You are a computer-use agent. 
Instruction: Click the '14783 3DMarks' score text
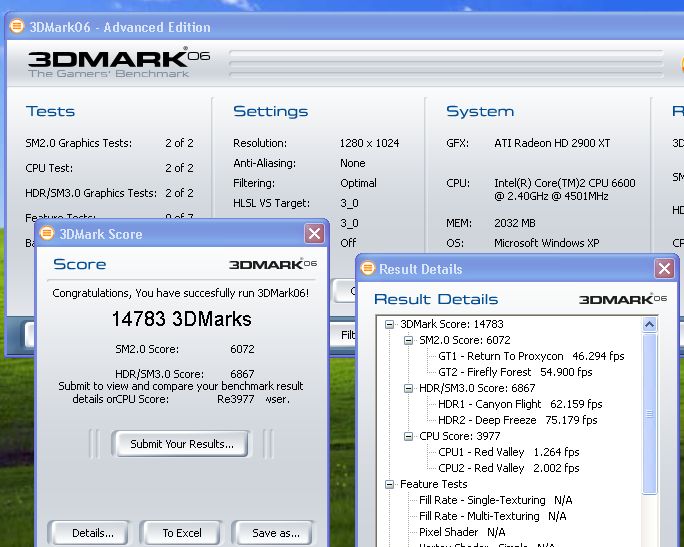pyautogui.click(x=181, y=319)
